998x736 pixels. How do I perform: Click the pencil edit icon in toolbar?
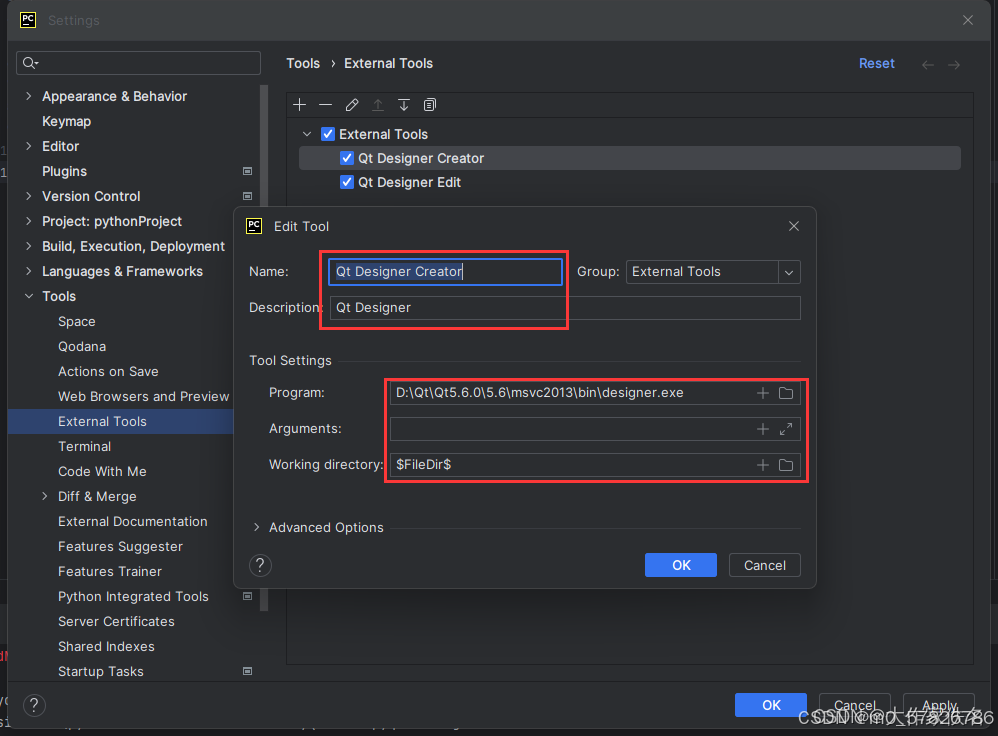point(352,105)
